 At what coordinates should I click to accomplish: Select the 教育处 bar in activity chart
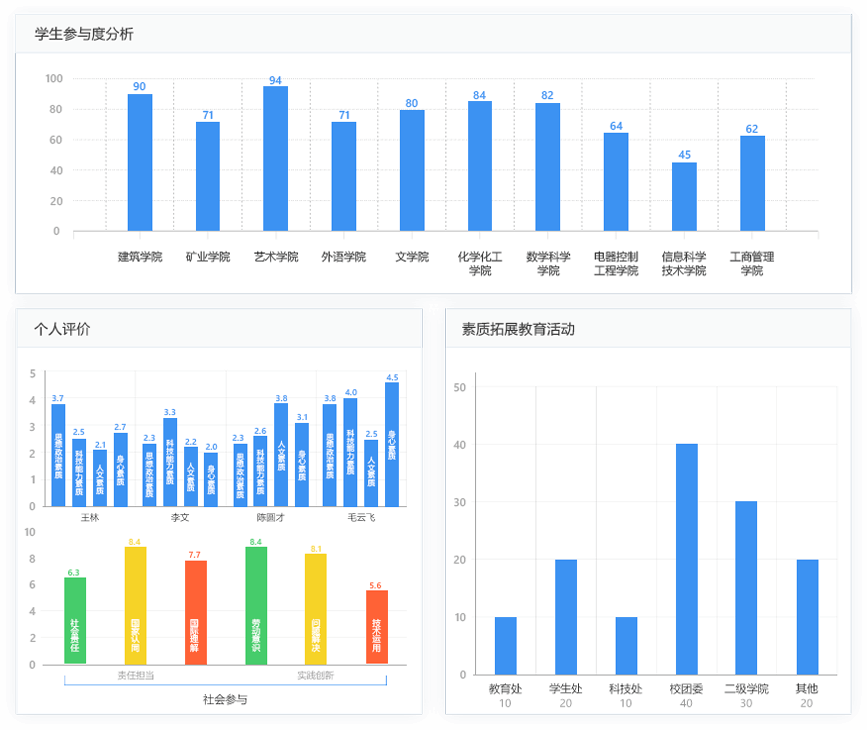506,645
